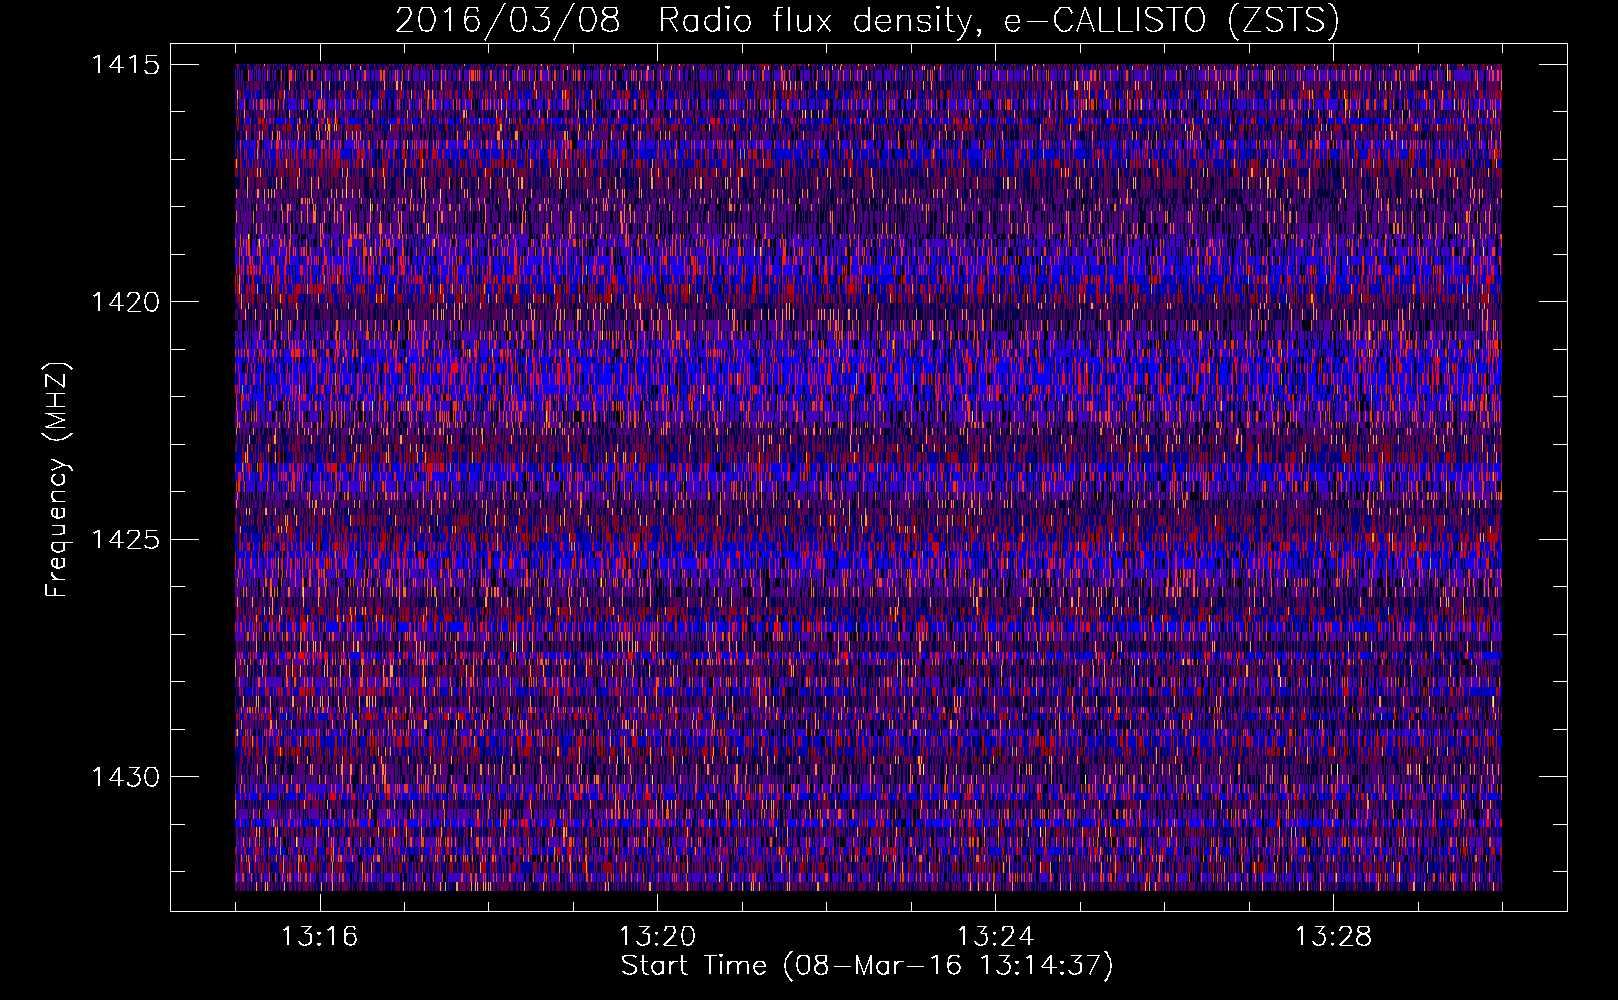This screenshot has height=1000, width=1618.
Task: Click the 13:20 time tick label
Action: point(657,937)
